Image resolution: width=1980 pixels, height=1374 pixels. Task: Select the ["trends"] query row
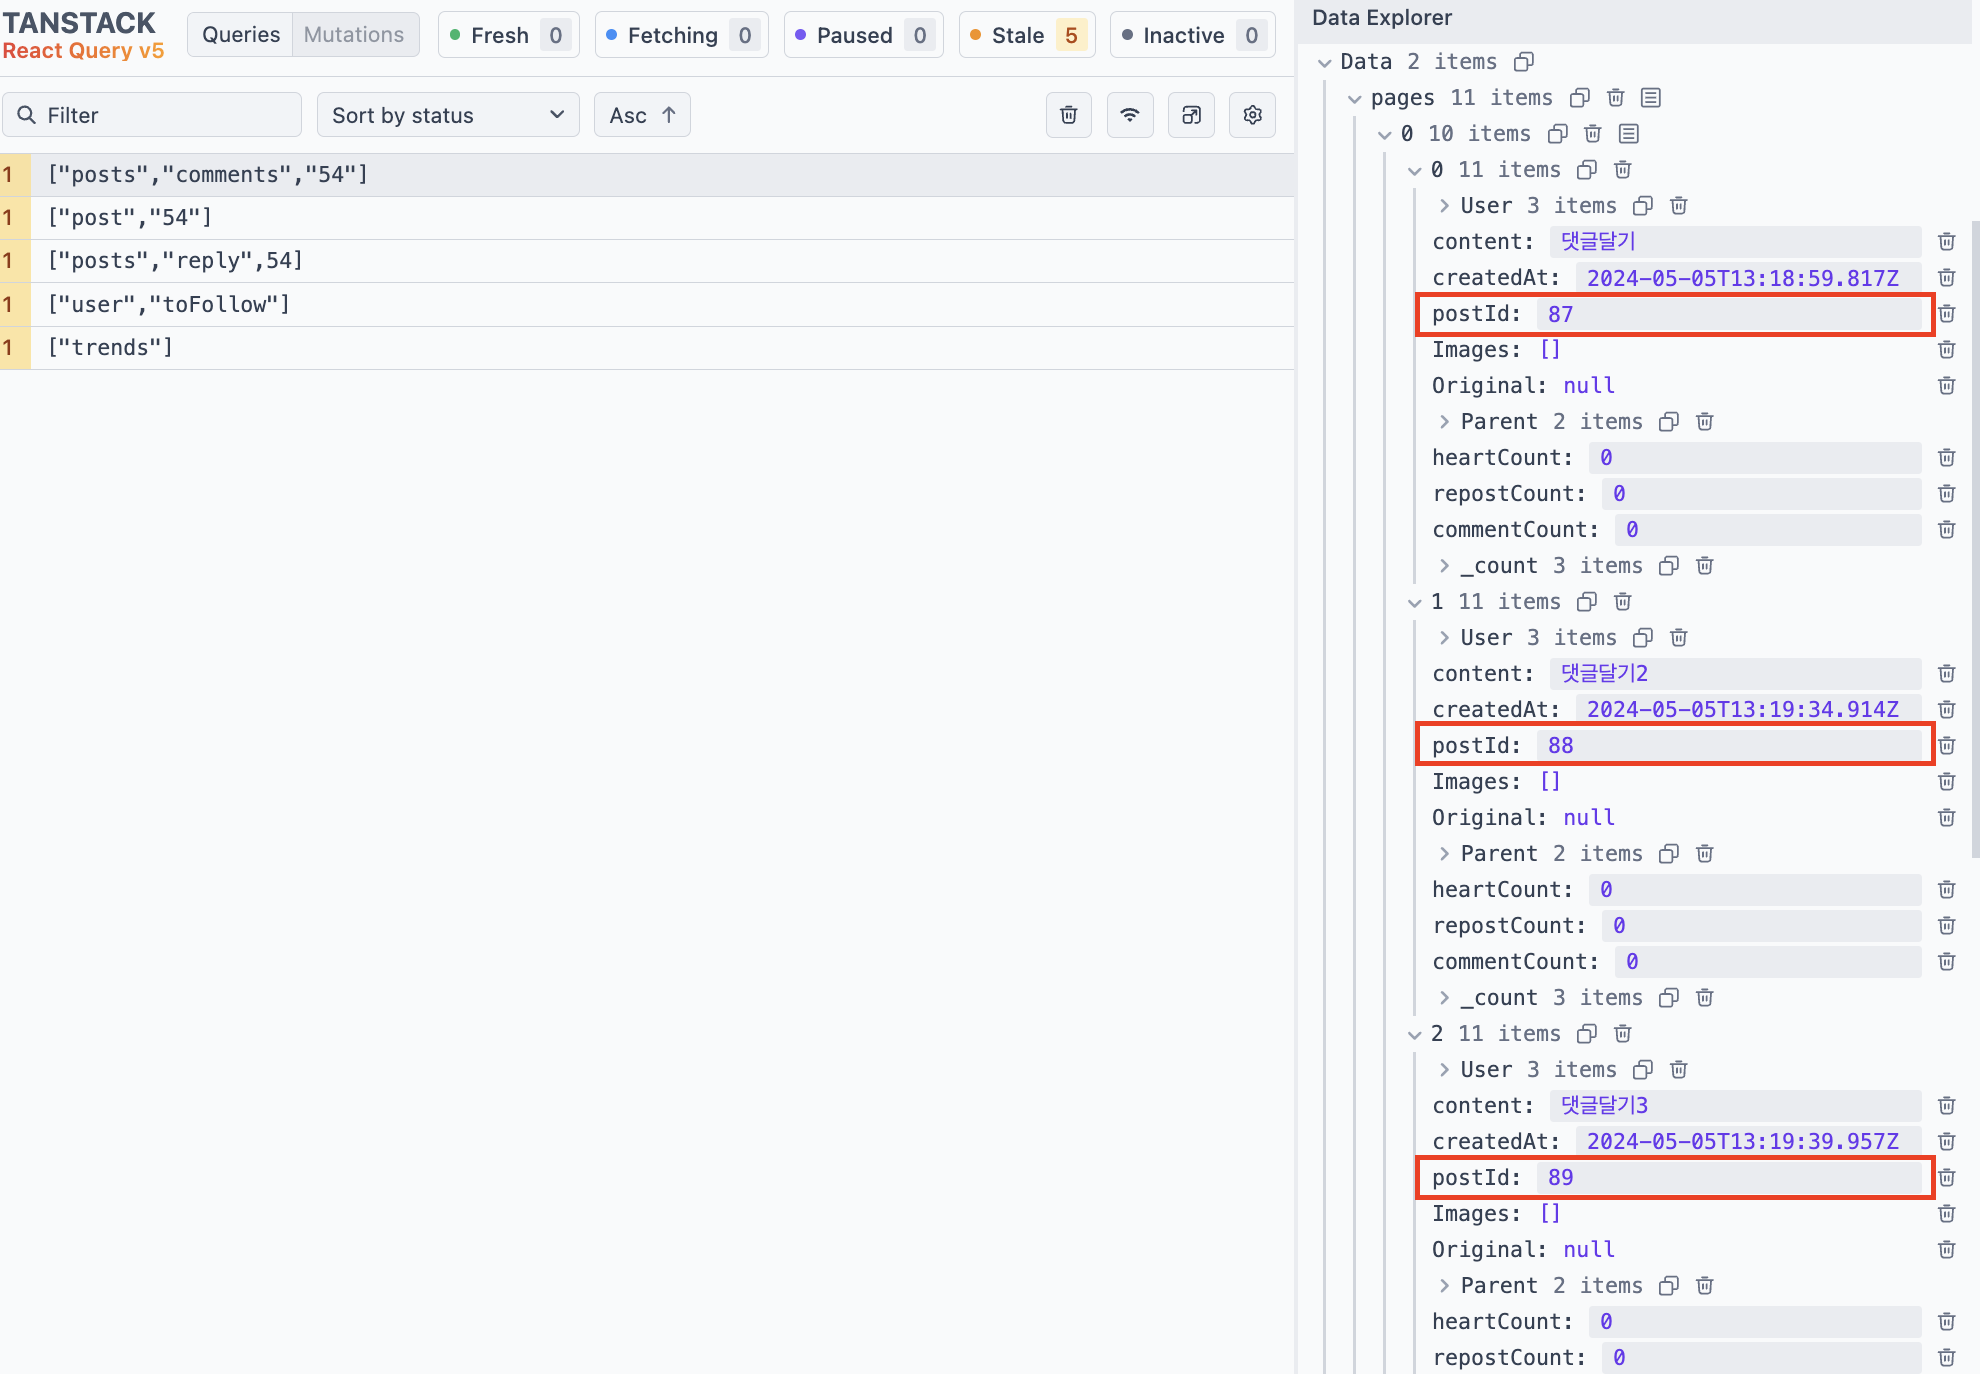click(x=647, y=348)
